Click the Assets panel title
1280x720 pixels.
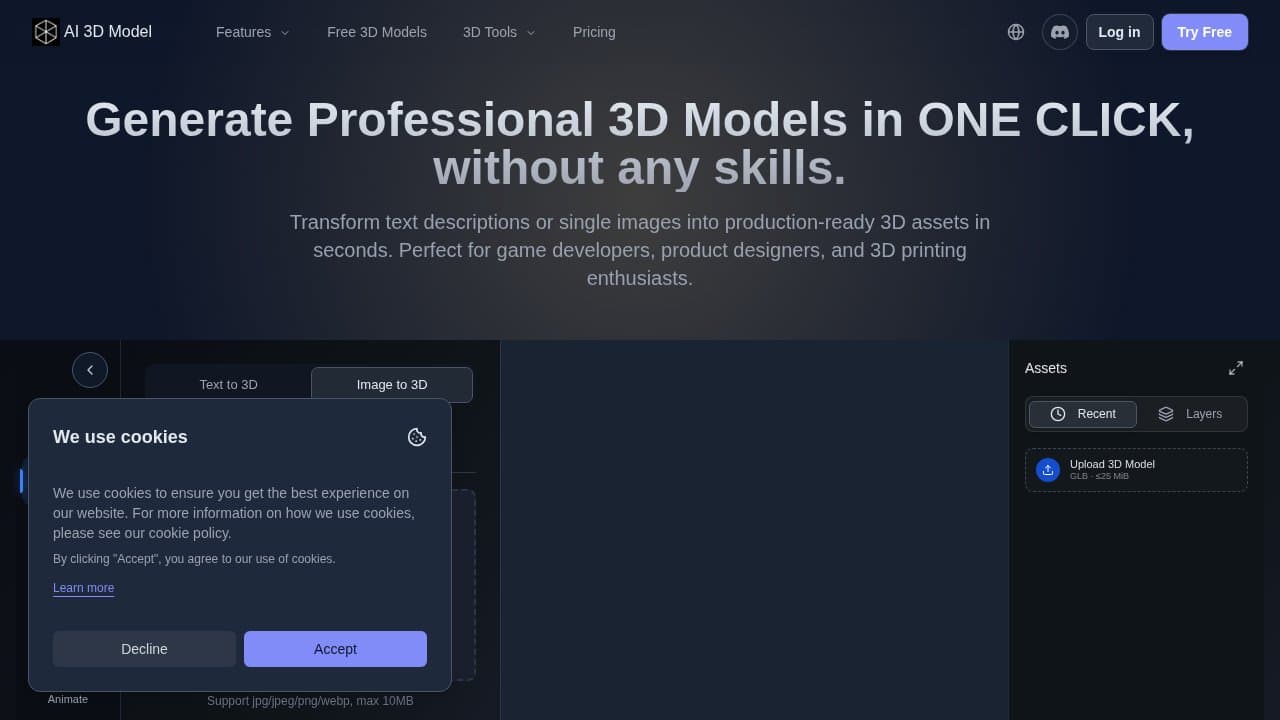(1046, 368)
